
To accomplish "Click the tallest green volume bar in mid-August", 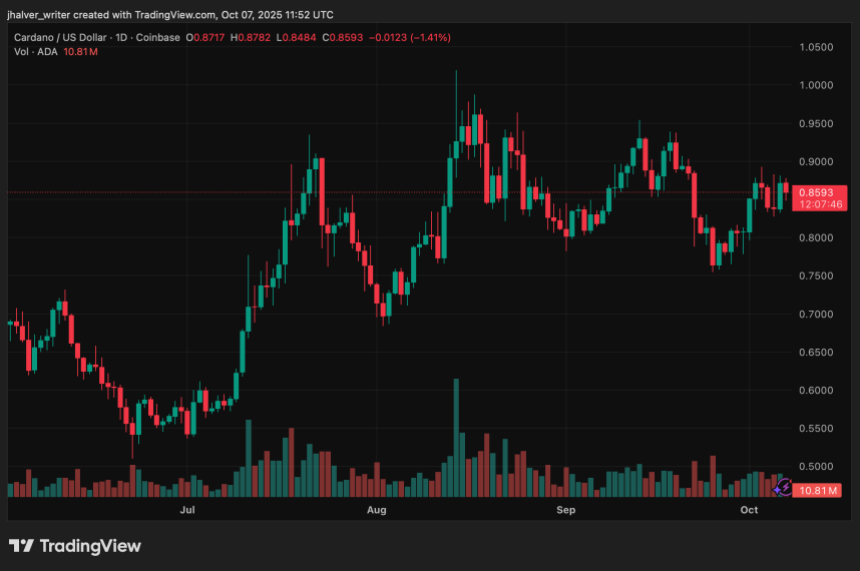I will [456, 438].
